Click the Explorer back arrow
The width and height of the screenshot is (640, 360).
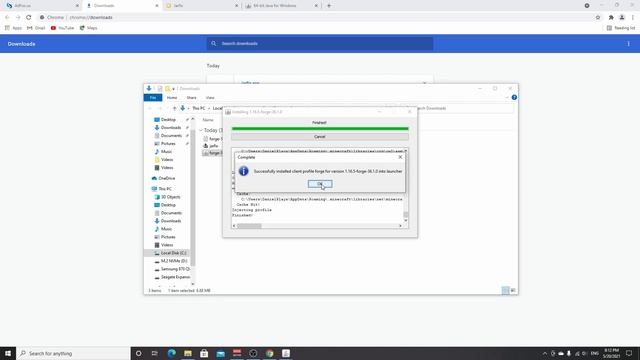tap(150, 108)
